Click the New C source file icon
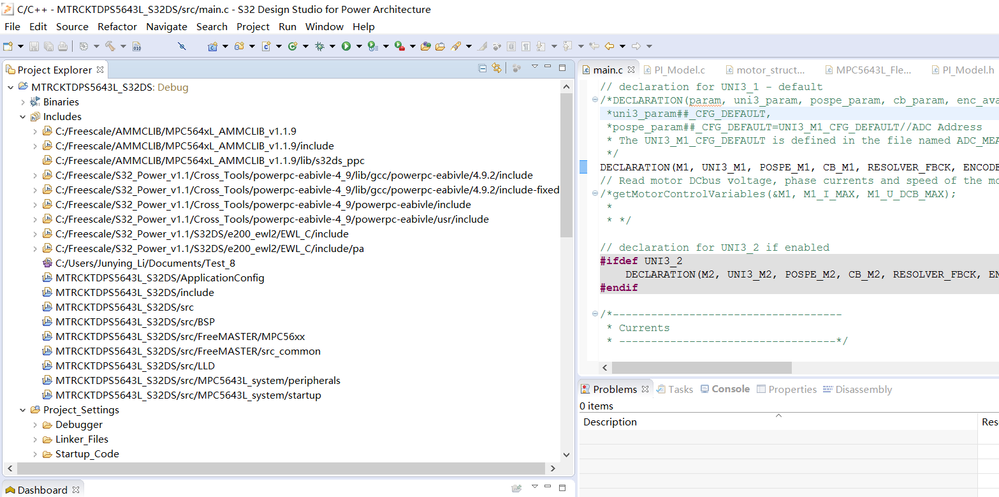Image resolution: width=999 pixels, height=497 pixels. pyautogui.click(x=266, y=46)
